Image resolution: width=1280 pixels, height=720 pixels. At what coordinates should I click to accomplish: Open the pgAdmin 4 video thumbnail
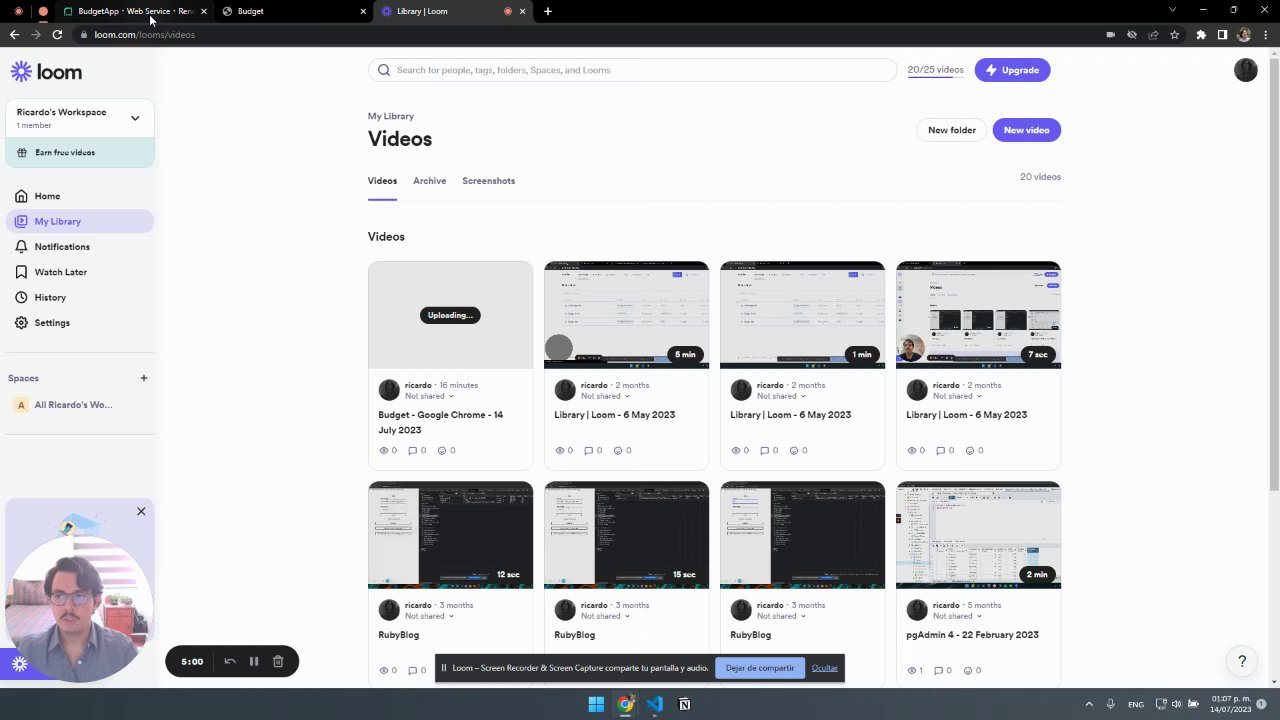pos(978,535)
